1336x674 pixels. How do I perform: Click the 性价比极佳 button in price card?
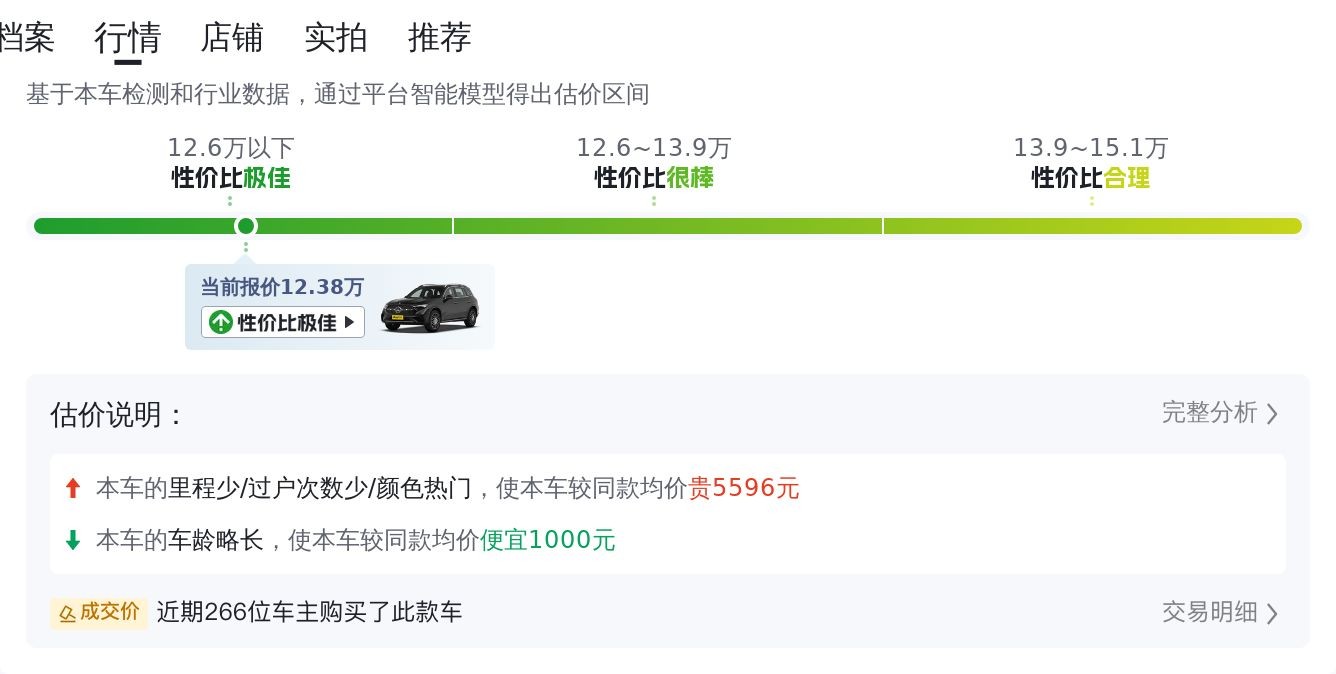[x=283, y=322]
